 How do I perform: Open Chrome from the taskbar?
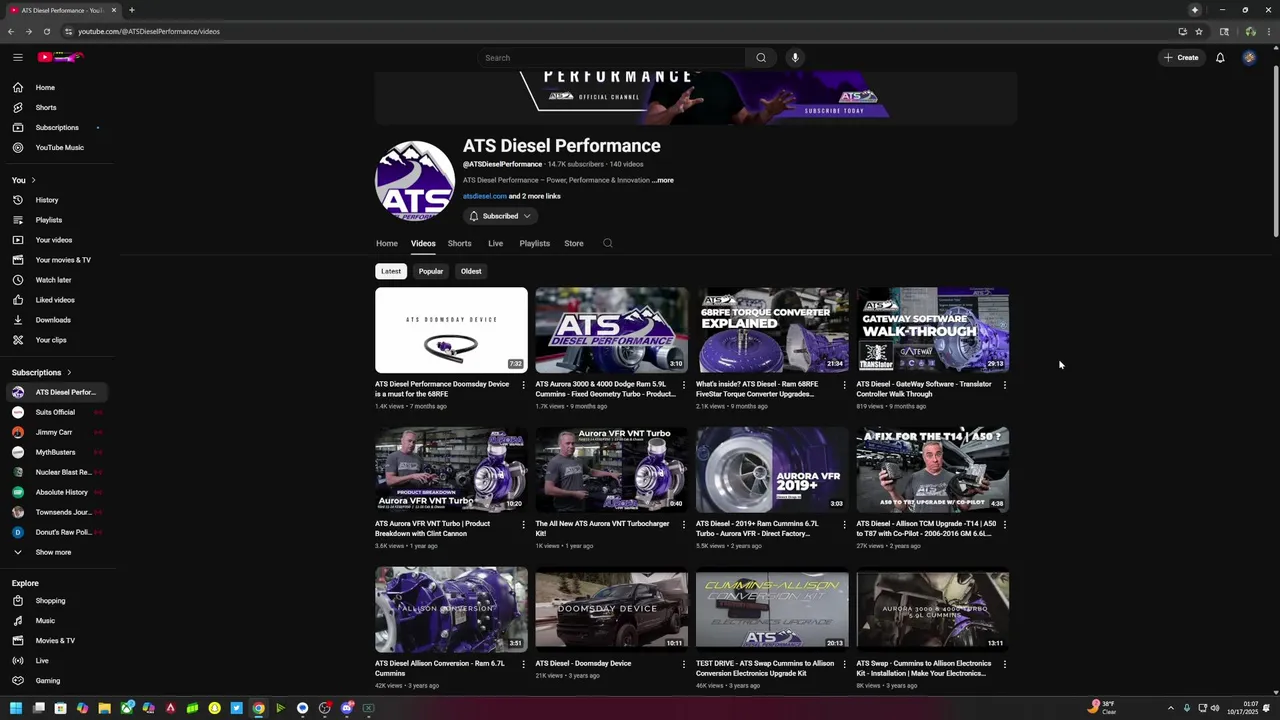coord(258,708)
